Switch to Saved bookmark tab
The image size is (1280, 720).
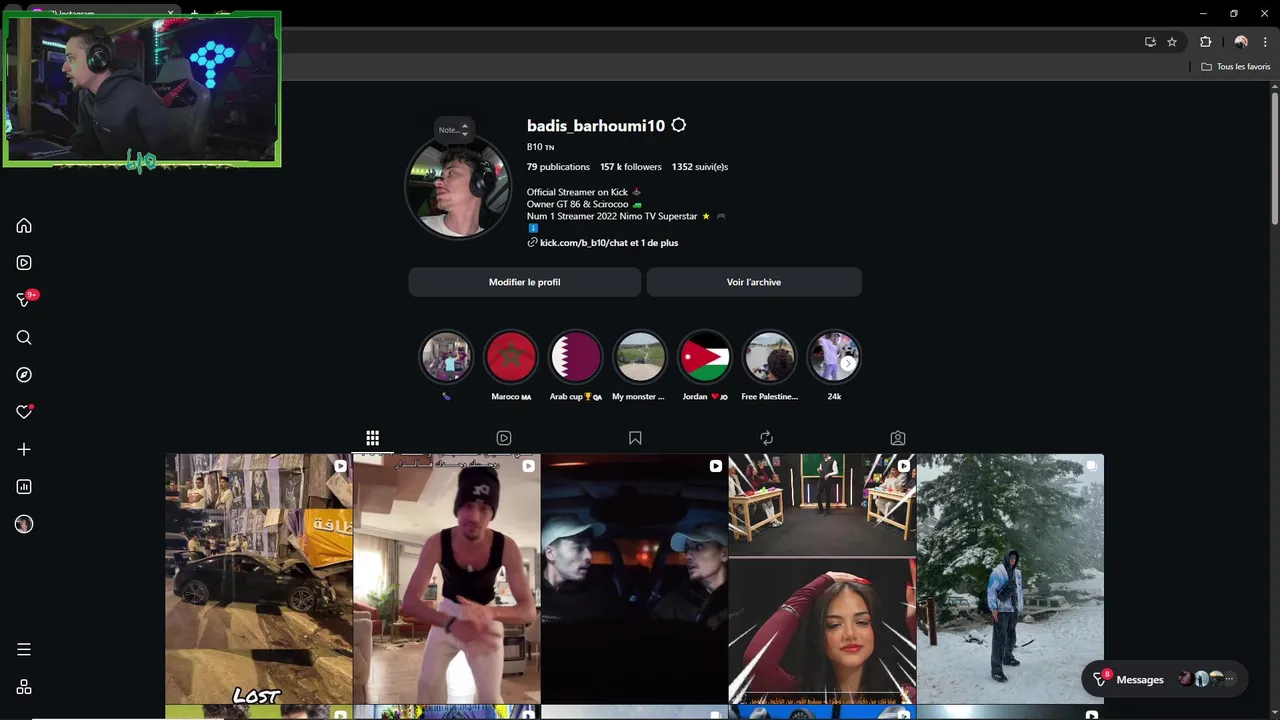point(635,438)
